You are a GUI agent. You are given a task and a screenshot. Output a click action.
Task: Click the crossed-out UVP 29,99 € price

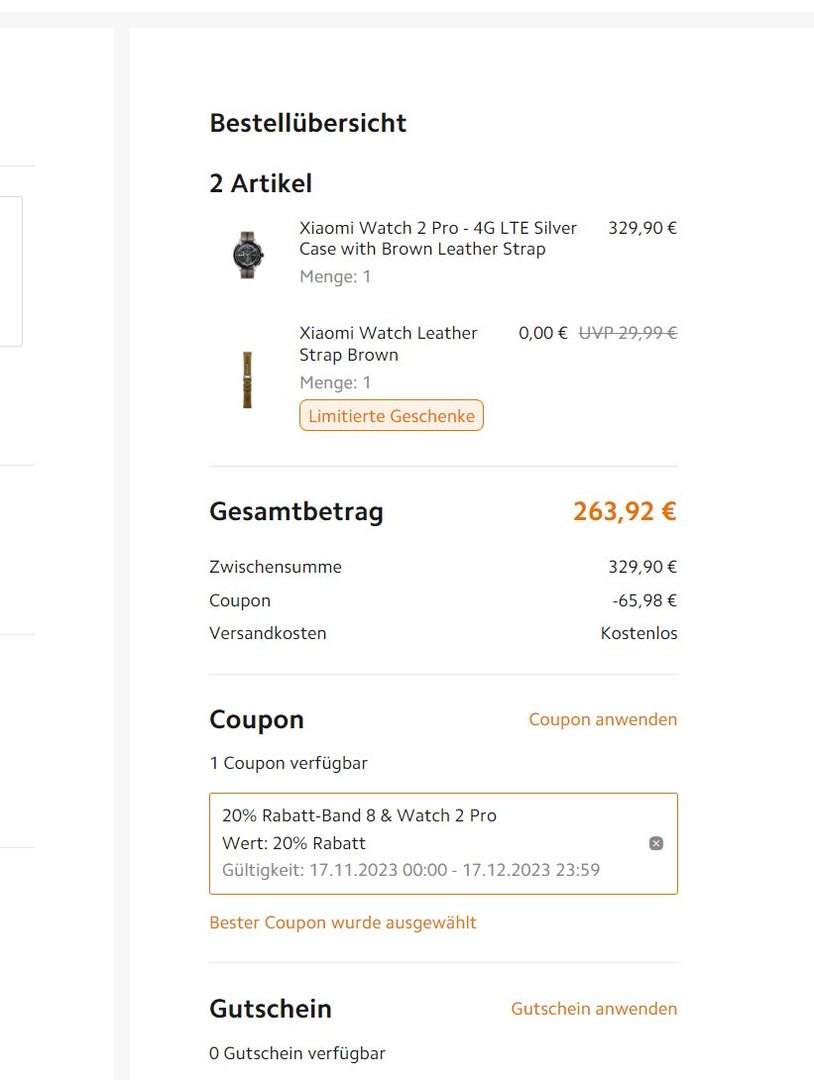pyautogui.click(x=627, y=333)
